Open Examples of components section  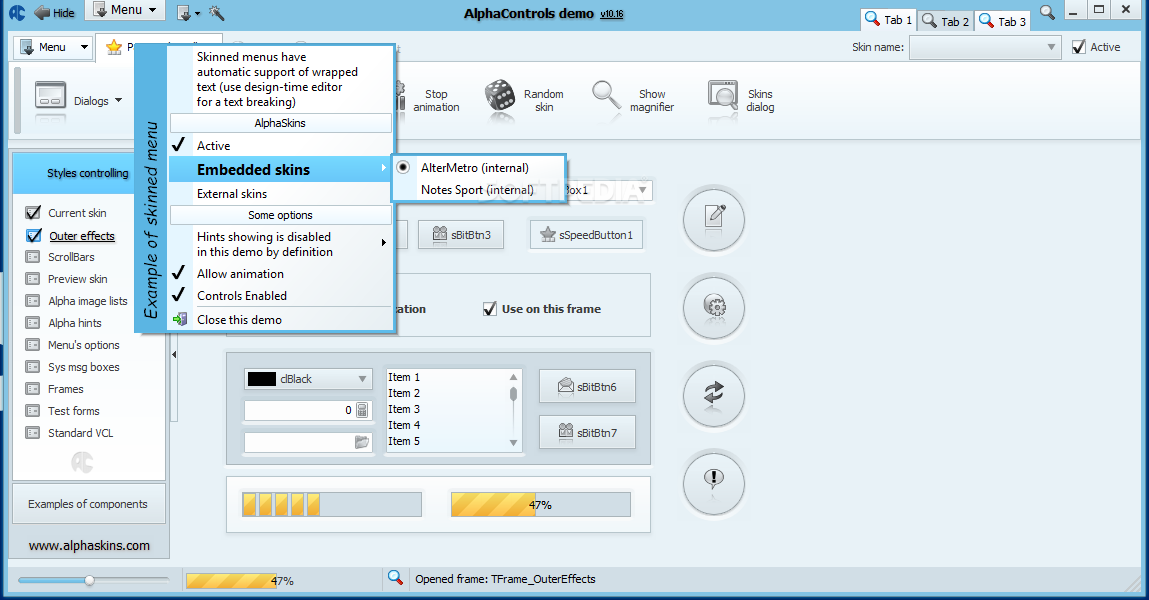88,503
